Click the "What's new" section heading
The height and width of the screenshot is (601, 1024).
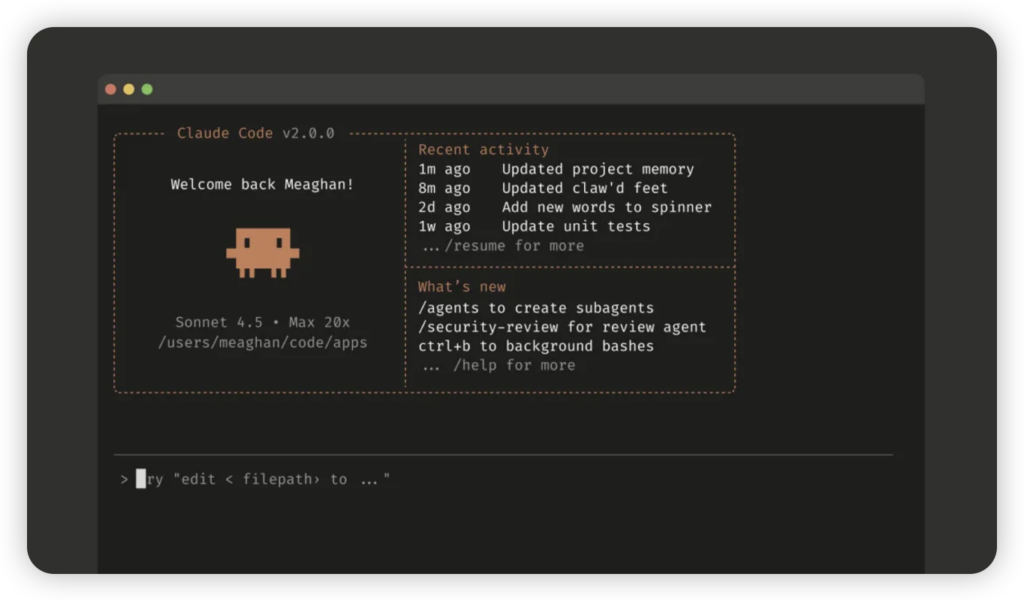tap(461, 287)
